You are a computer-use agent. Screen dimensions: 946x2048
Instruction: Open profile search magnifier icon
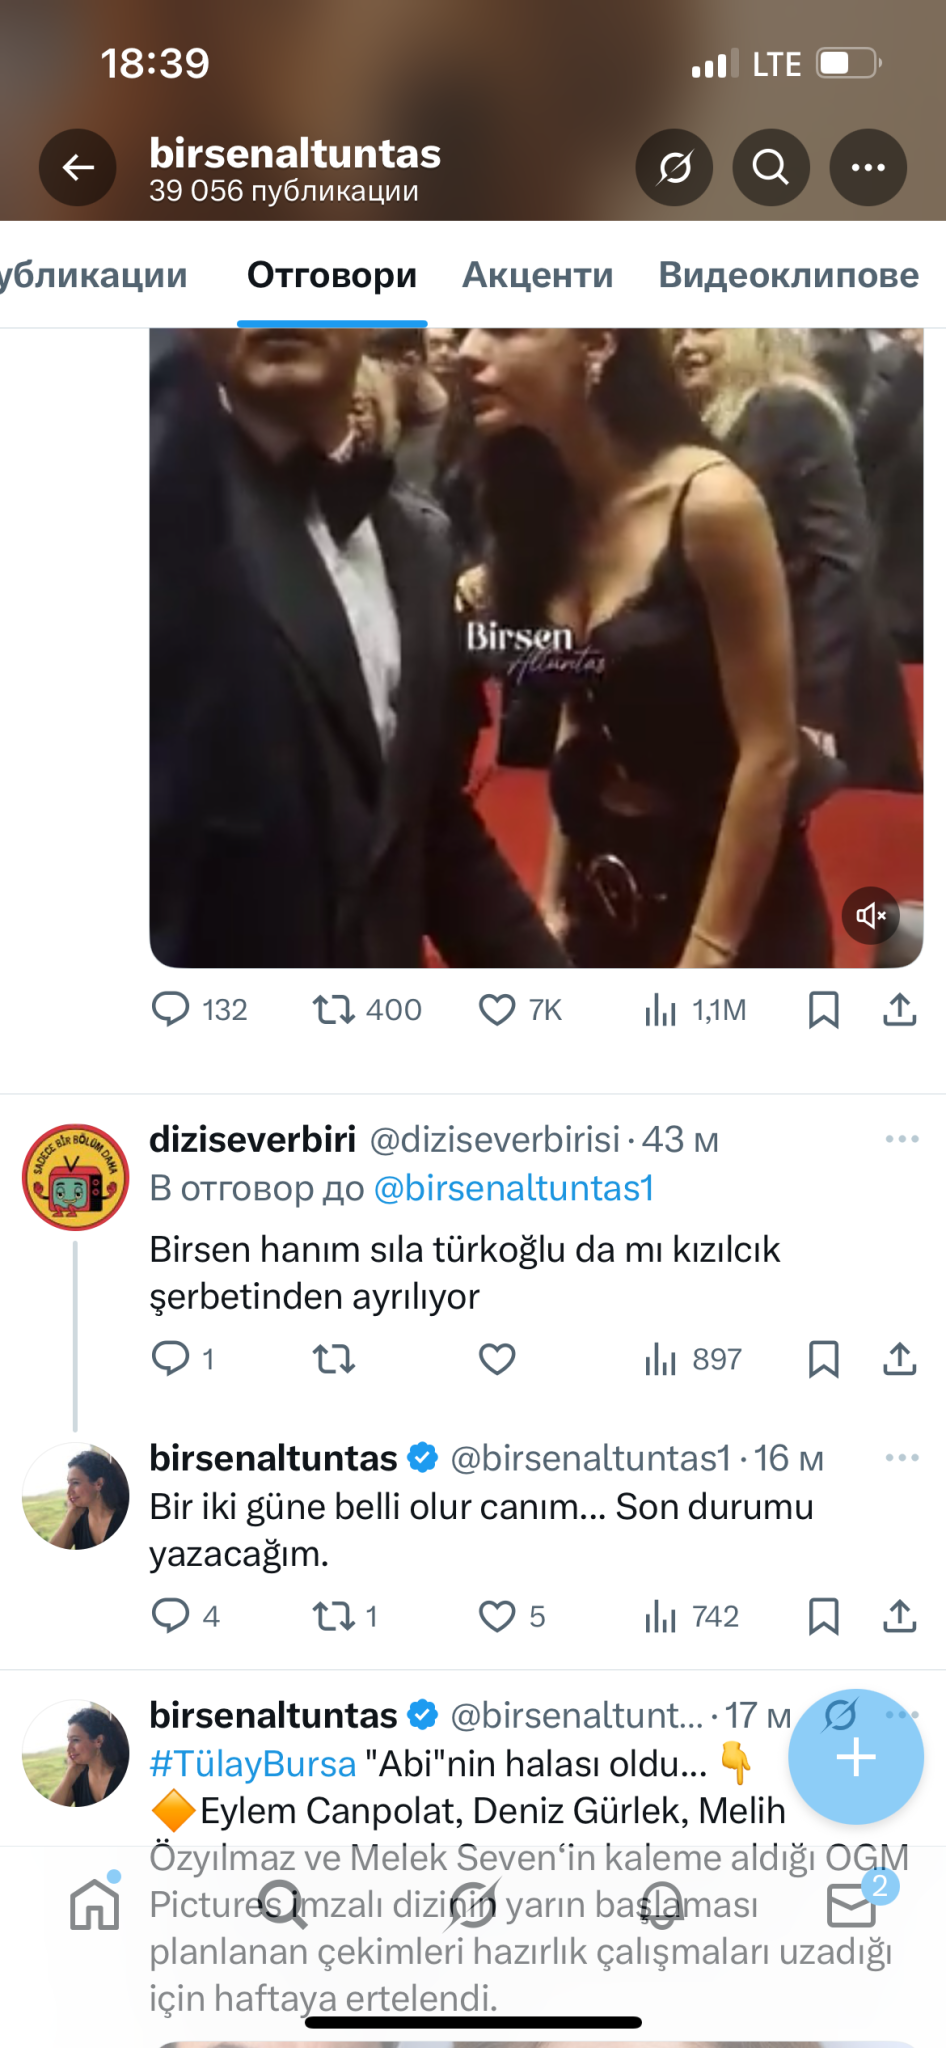tap(770, 167)
